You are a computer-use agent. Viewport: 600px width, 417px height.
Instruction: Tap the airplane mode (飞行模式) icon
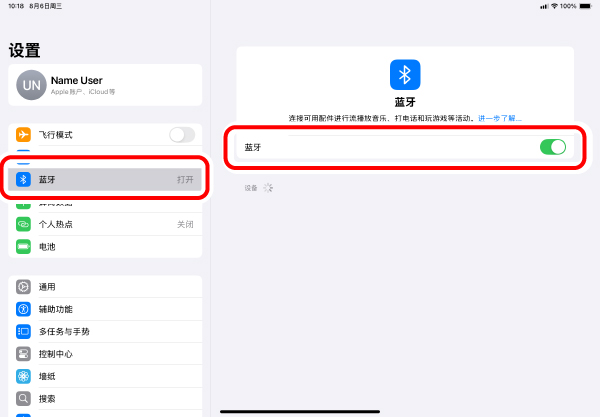[24, 134]
